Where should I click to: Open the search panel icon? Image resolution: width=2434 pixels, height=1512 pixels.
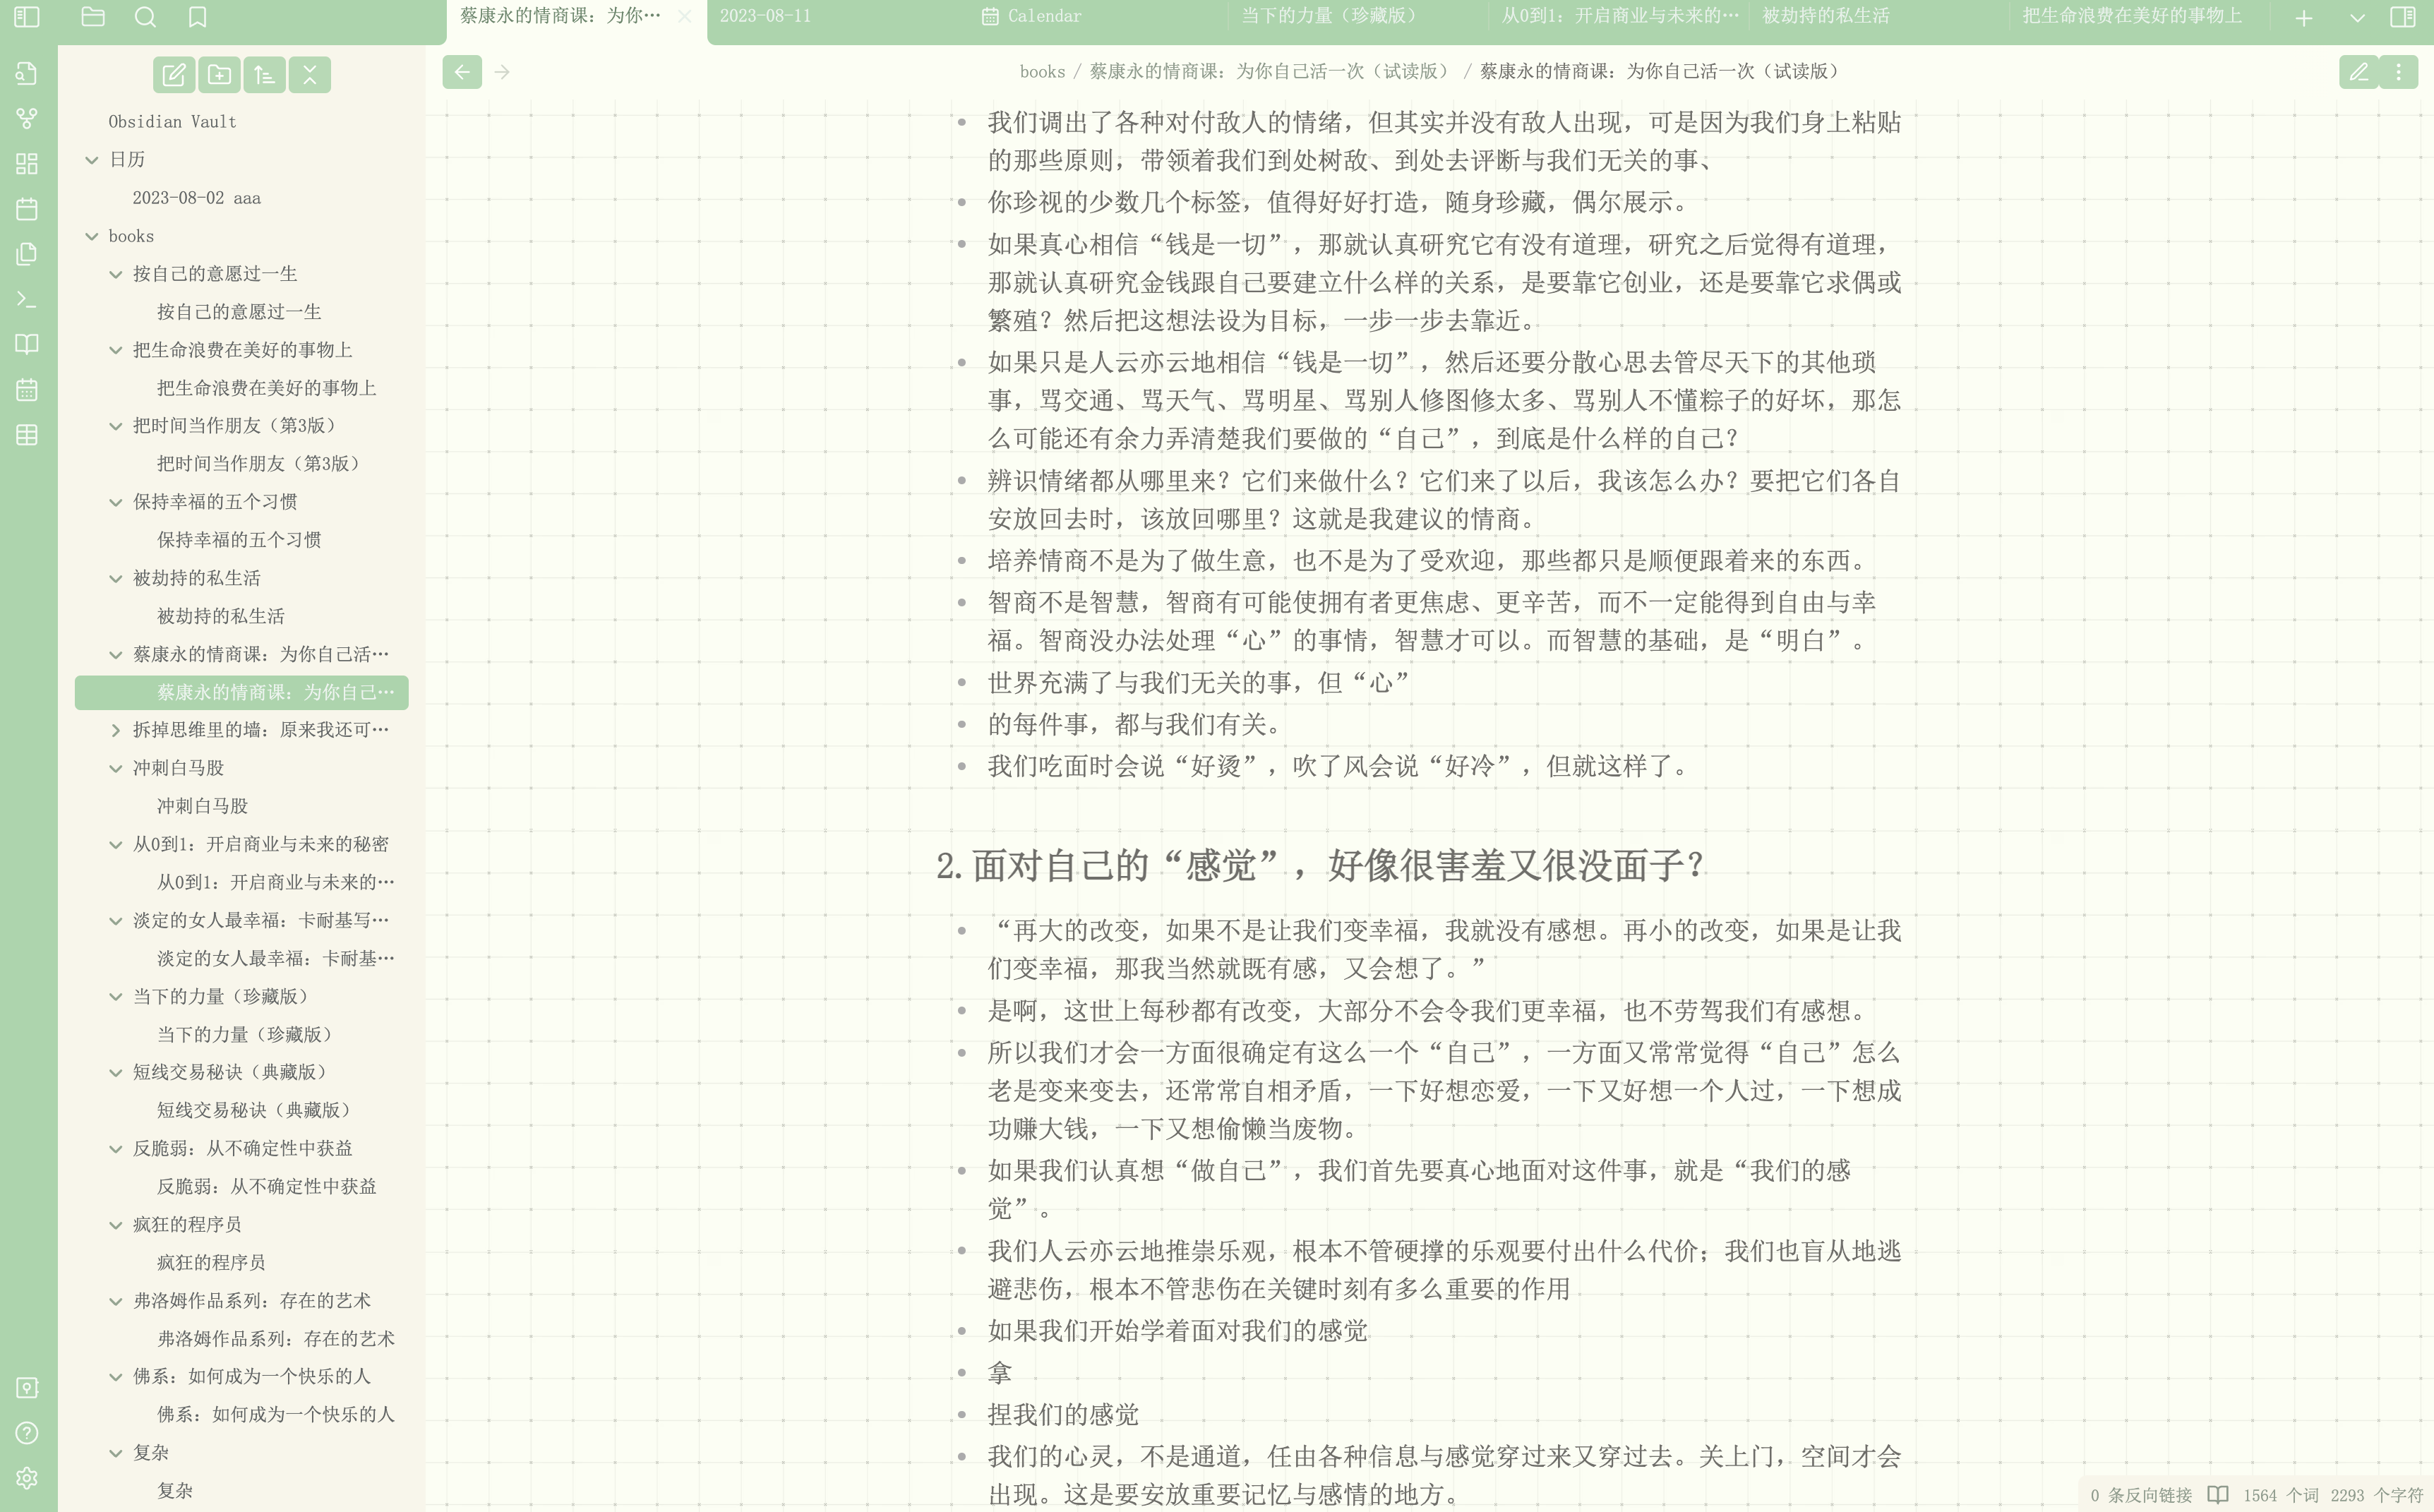click(145, 17)
